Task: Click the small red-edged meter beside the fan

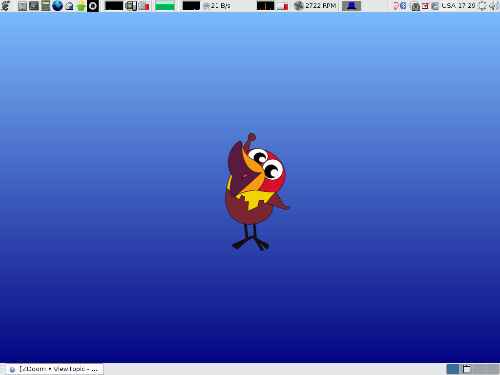Action: [282, 6]
